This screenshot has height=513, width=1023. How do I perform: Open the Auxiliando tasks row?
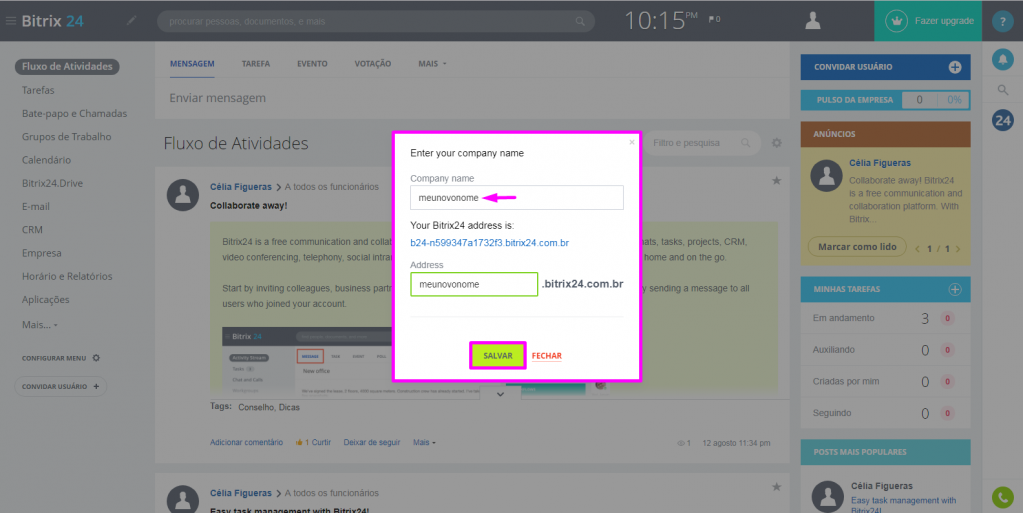[x=885, y=350]
